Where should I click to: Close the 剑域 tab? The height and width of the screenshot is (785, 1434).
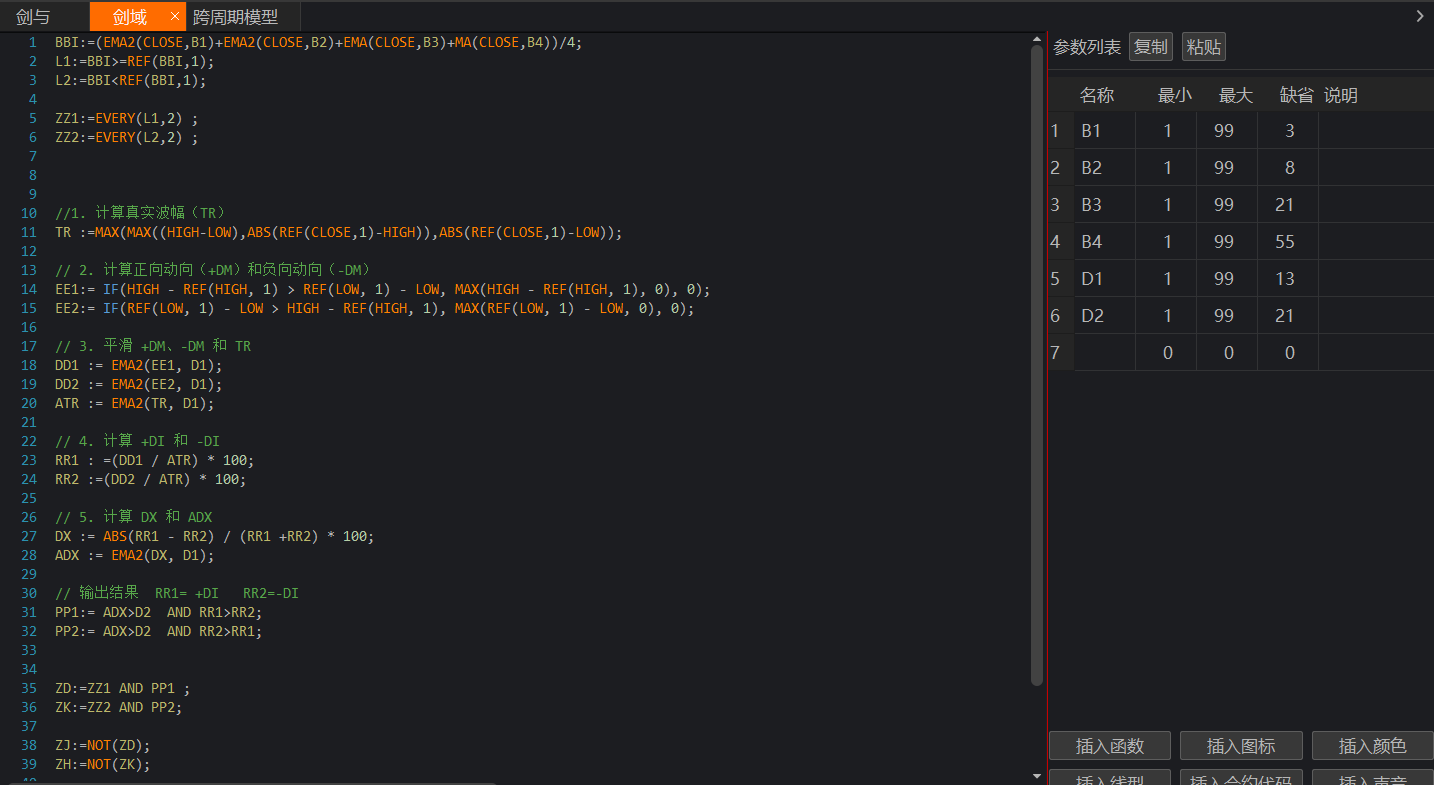pos(174,16)
